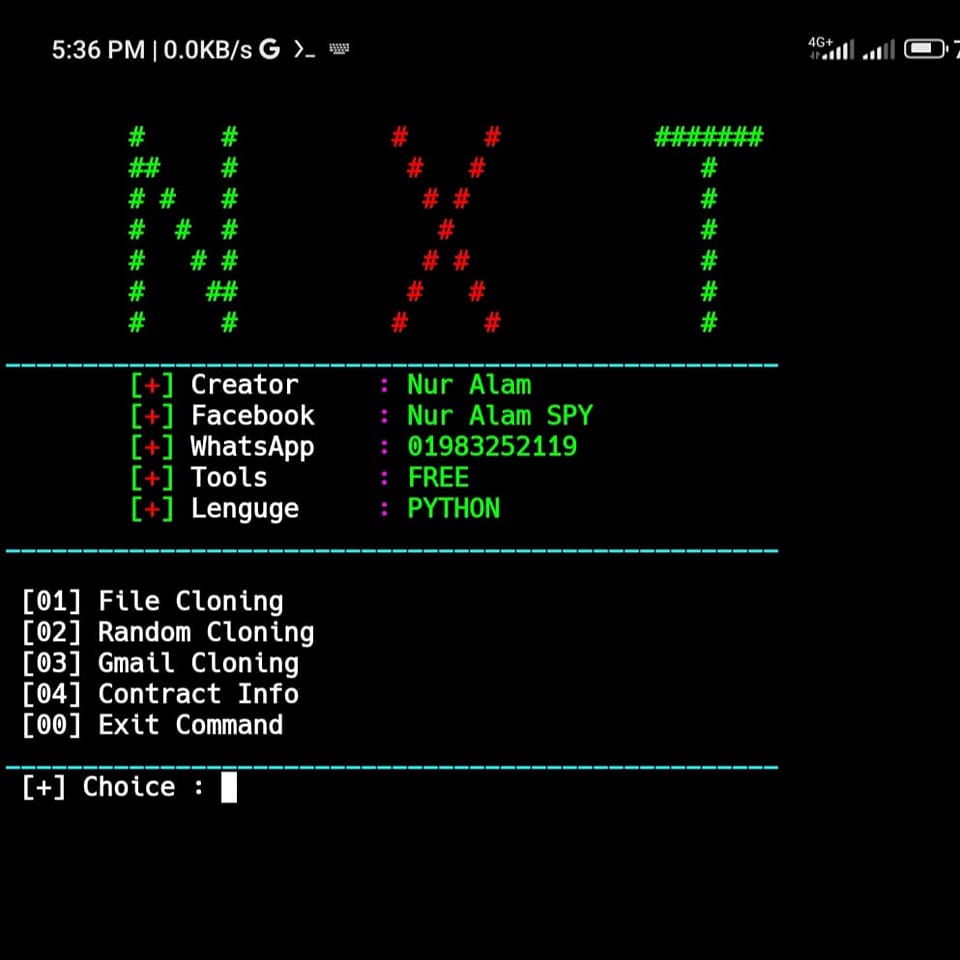960x960 pixels.
Task: Tap the green PYTHON value
Action: click(x=454, y=509)
